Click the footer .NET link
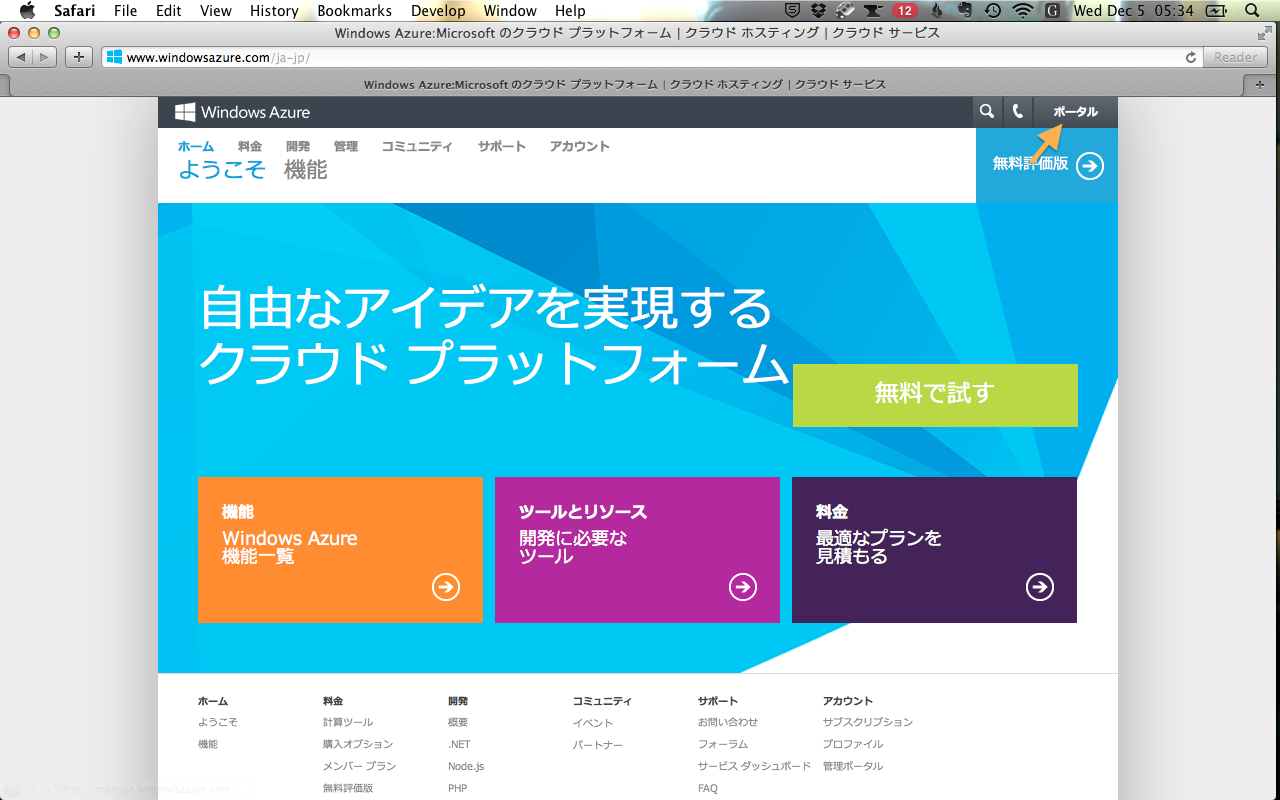This screenshot has height=800, width=1280. pos(459,744)
